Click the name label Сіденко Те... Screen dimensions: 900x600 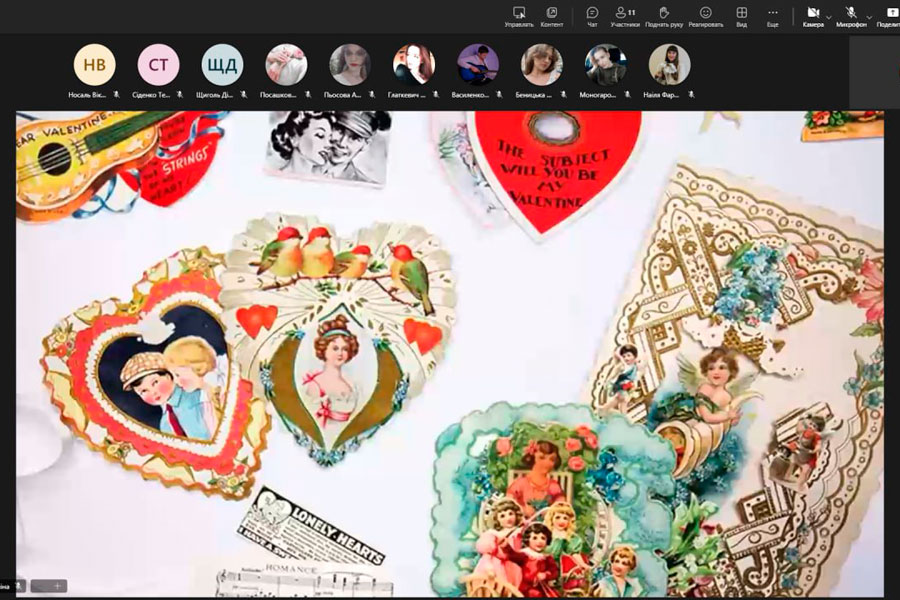[152, 95]
